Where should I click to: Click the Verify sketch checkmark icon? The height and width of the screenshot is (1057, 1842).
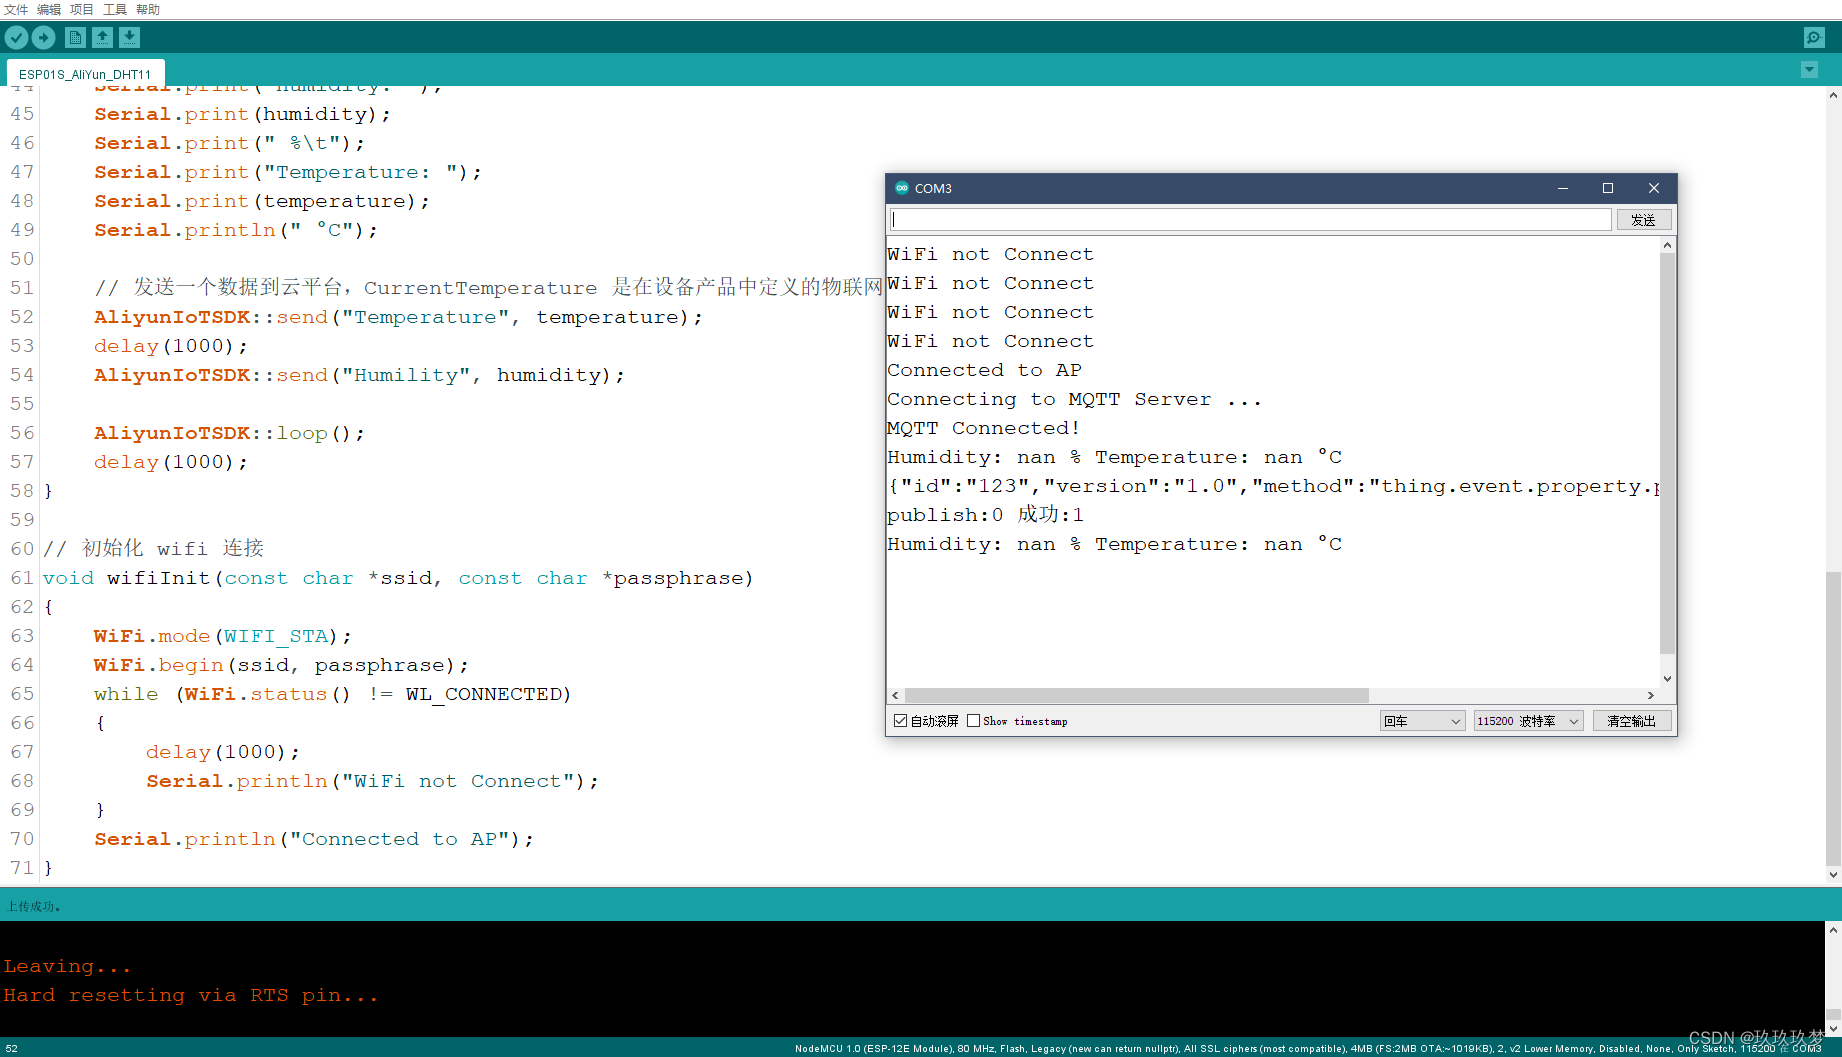pos(16,38)
